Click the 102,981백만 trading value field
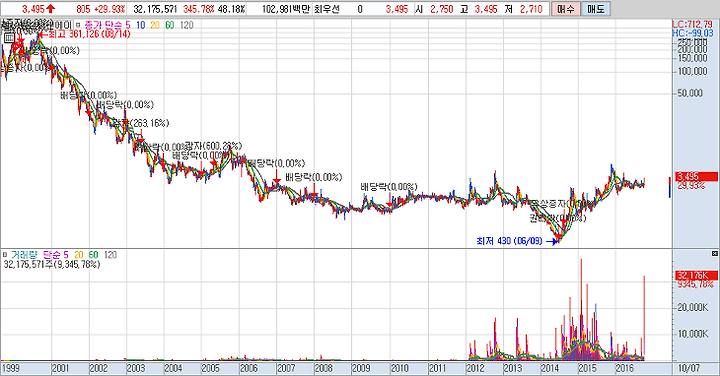Viewport: 720px width, 376px height. [x=286, y=9]
